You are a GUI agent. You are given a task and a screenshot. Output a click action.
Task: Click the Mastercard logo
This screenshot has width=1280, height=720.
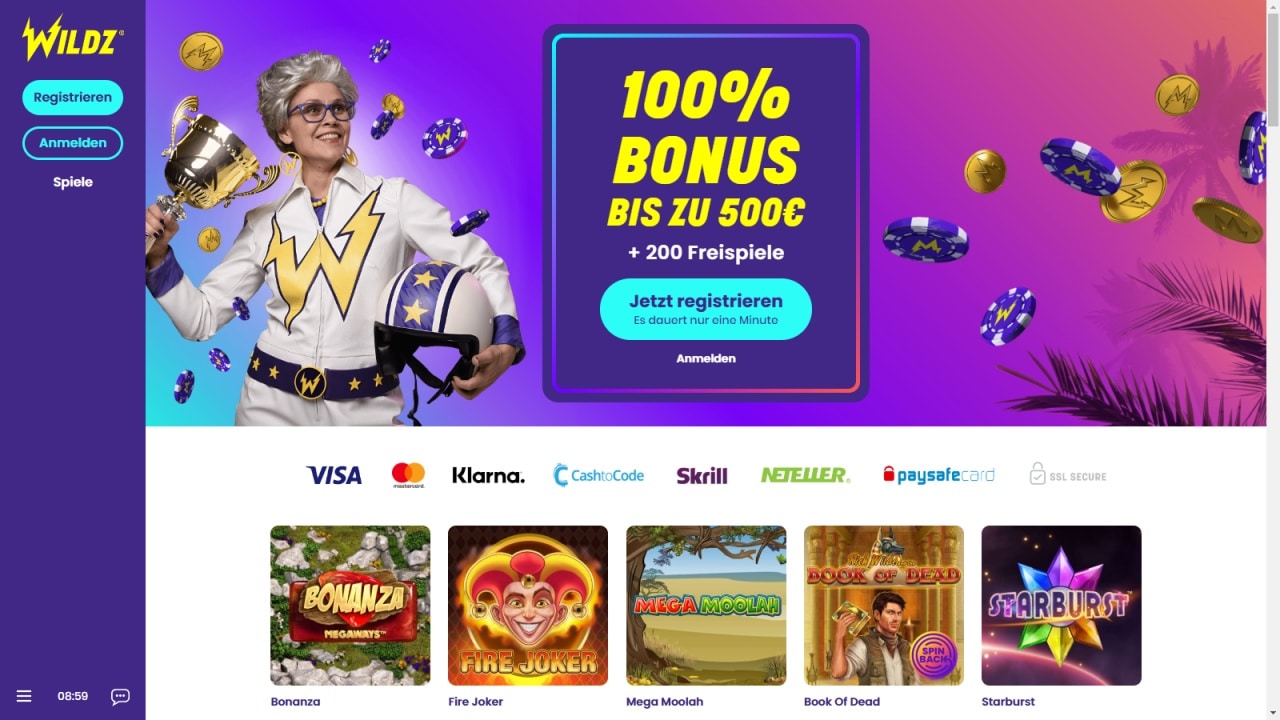pyautogui.click(x=408, y=475)
